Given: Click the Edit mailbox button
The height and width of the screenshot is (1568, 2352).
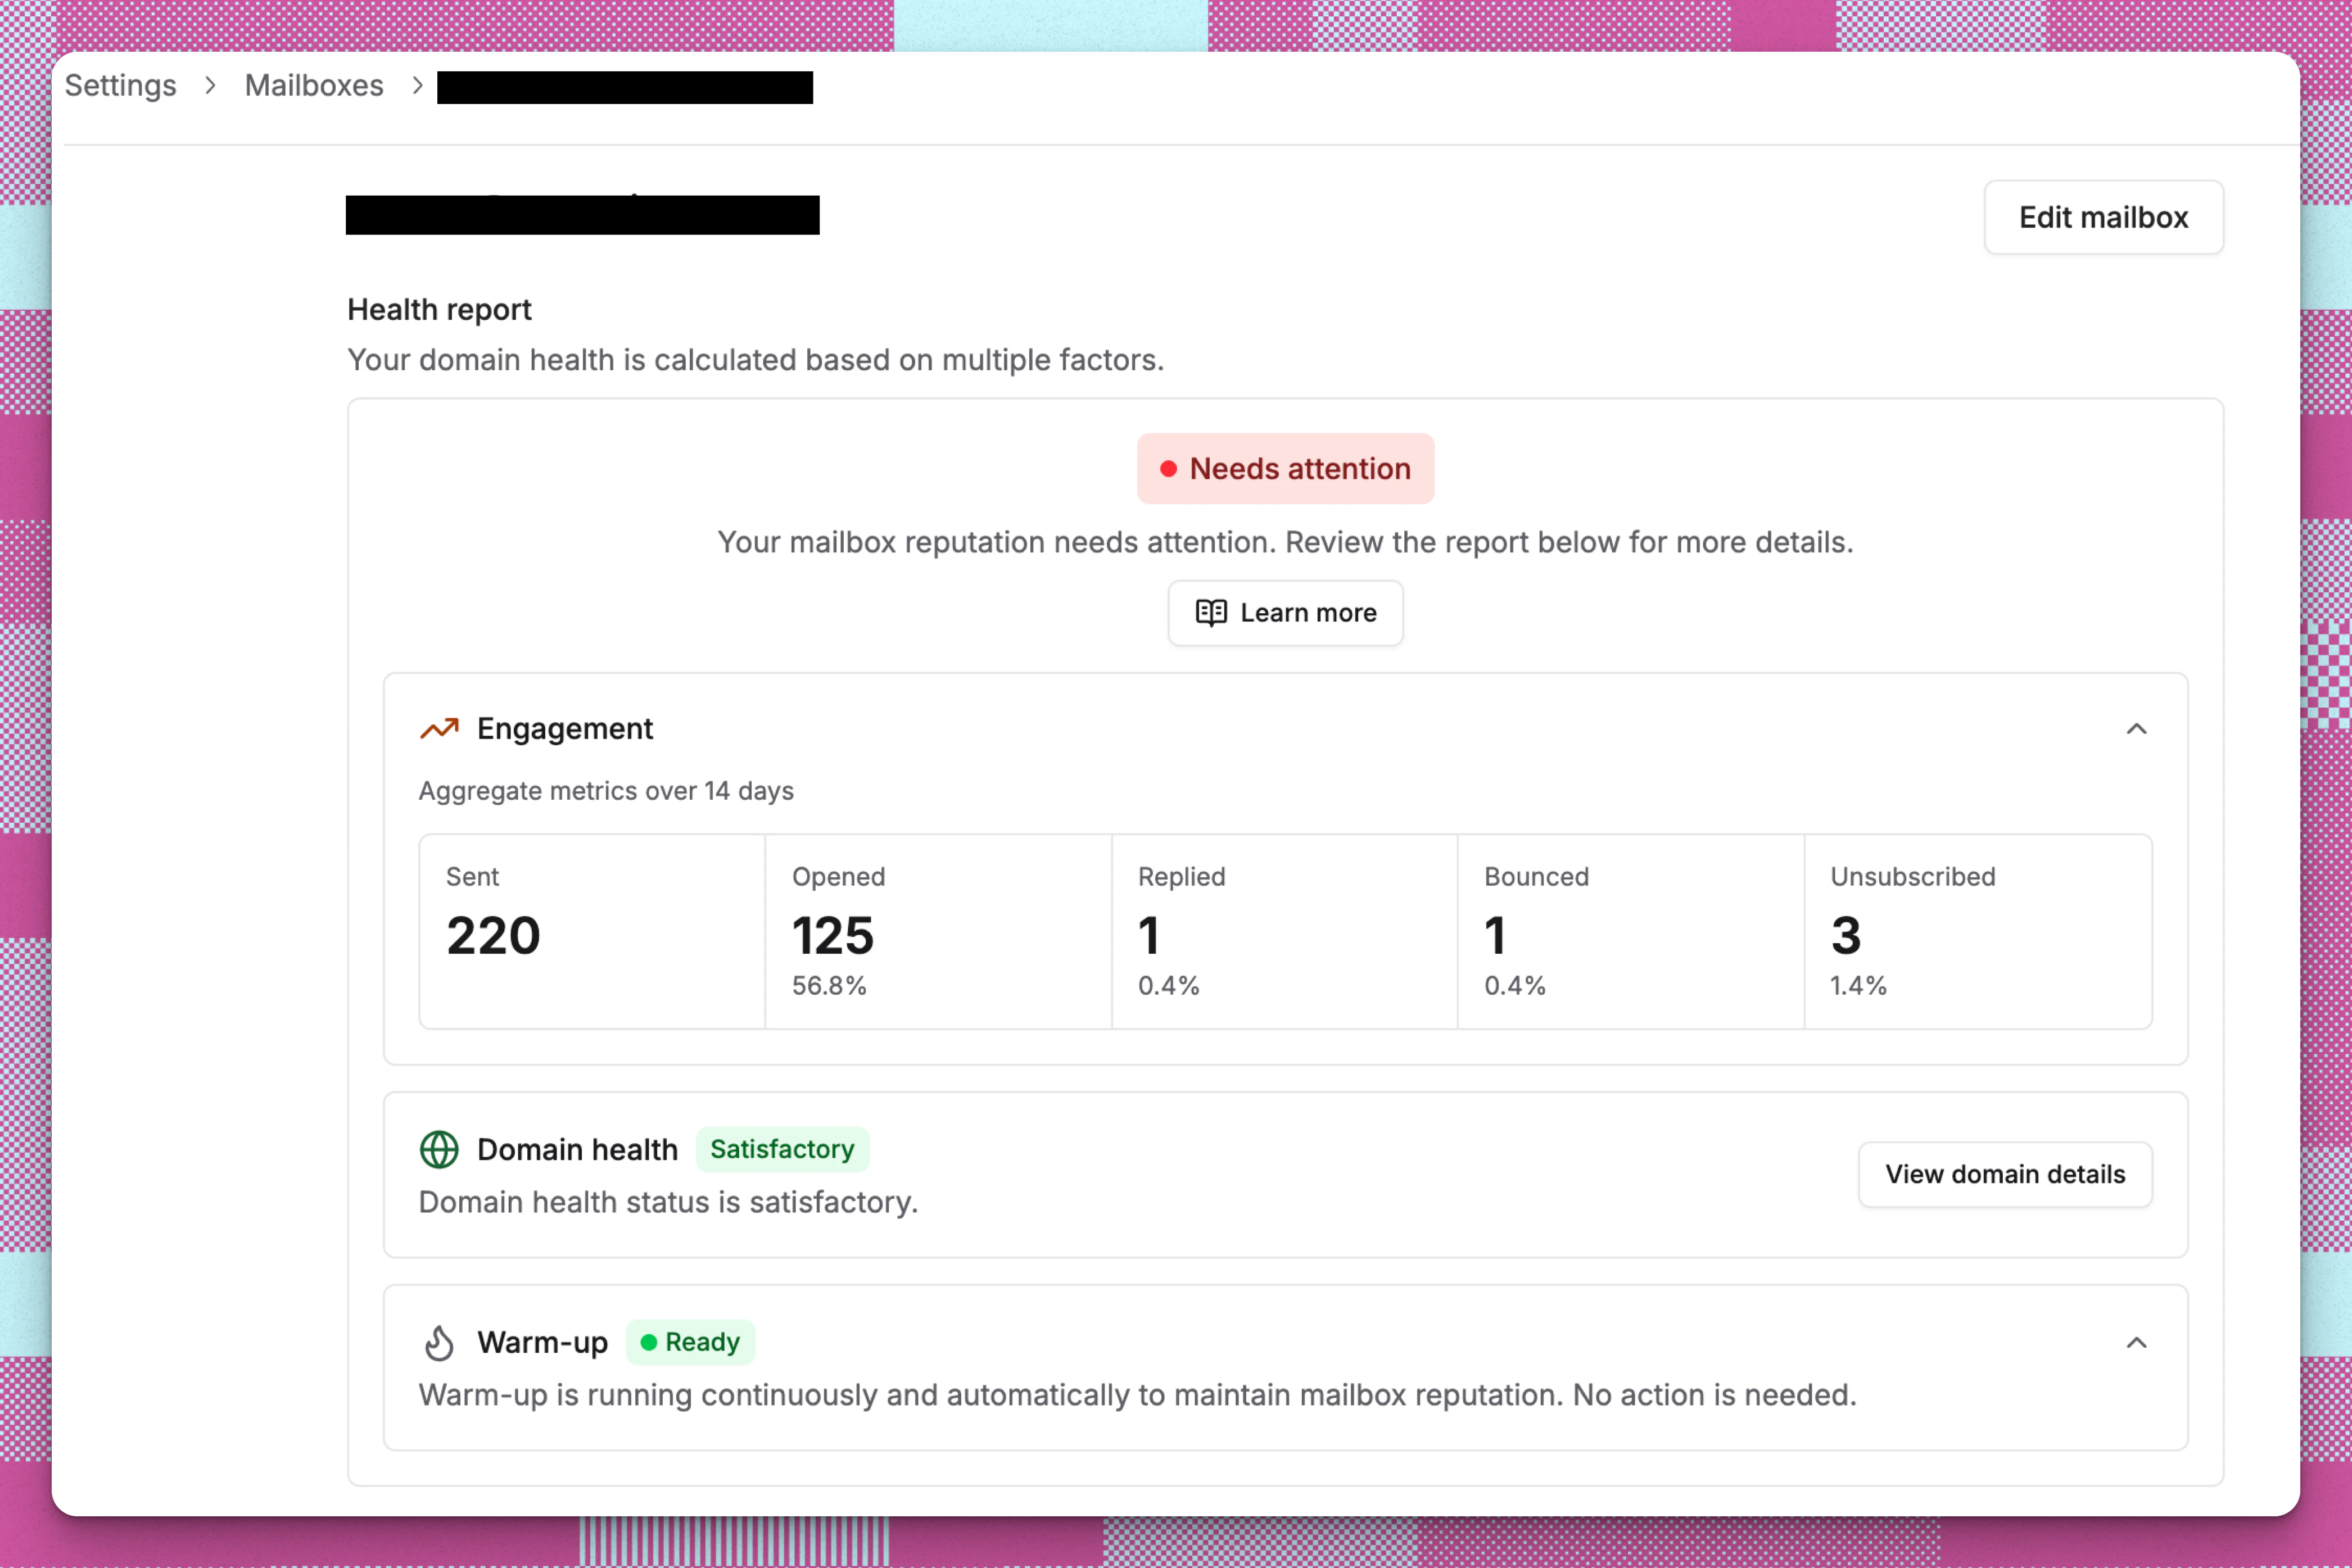Looking at the screenshot, I should (x=2104, y=217).
